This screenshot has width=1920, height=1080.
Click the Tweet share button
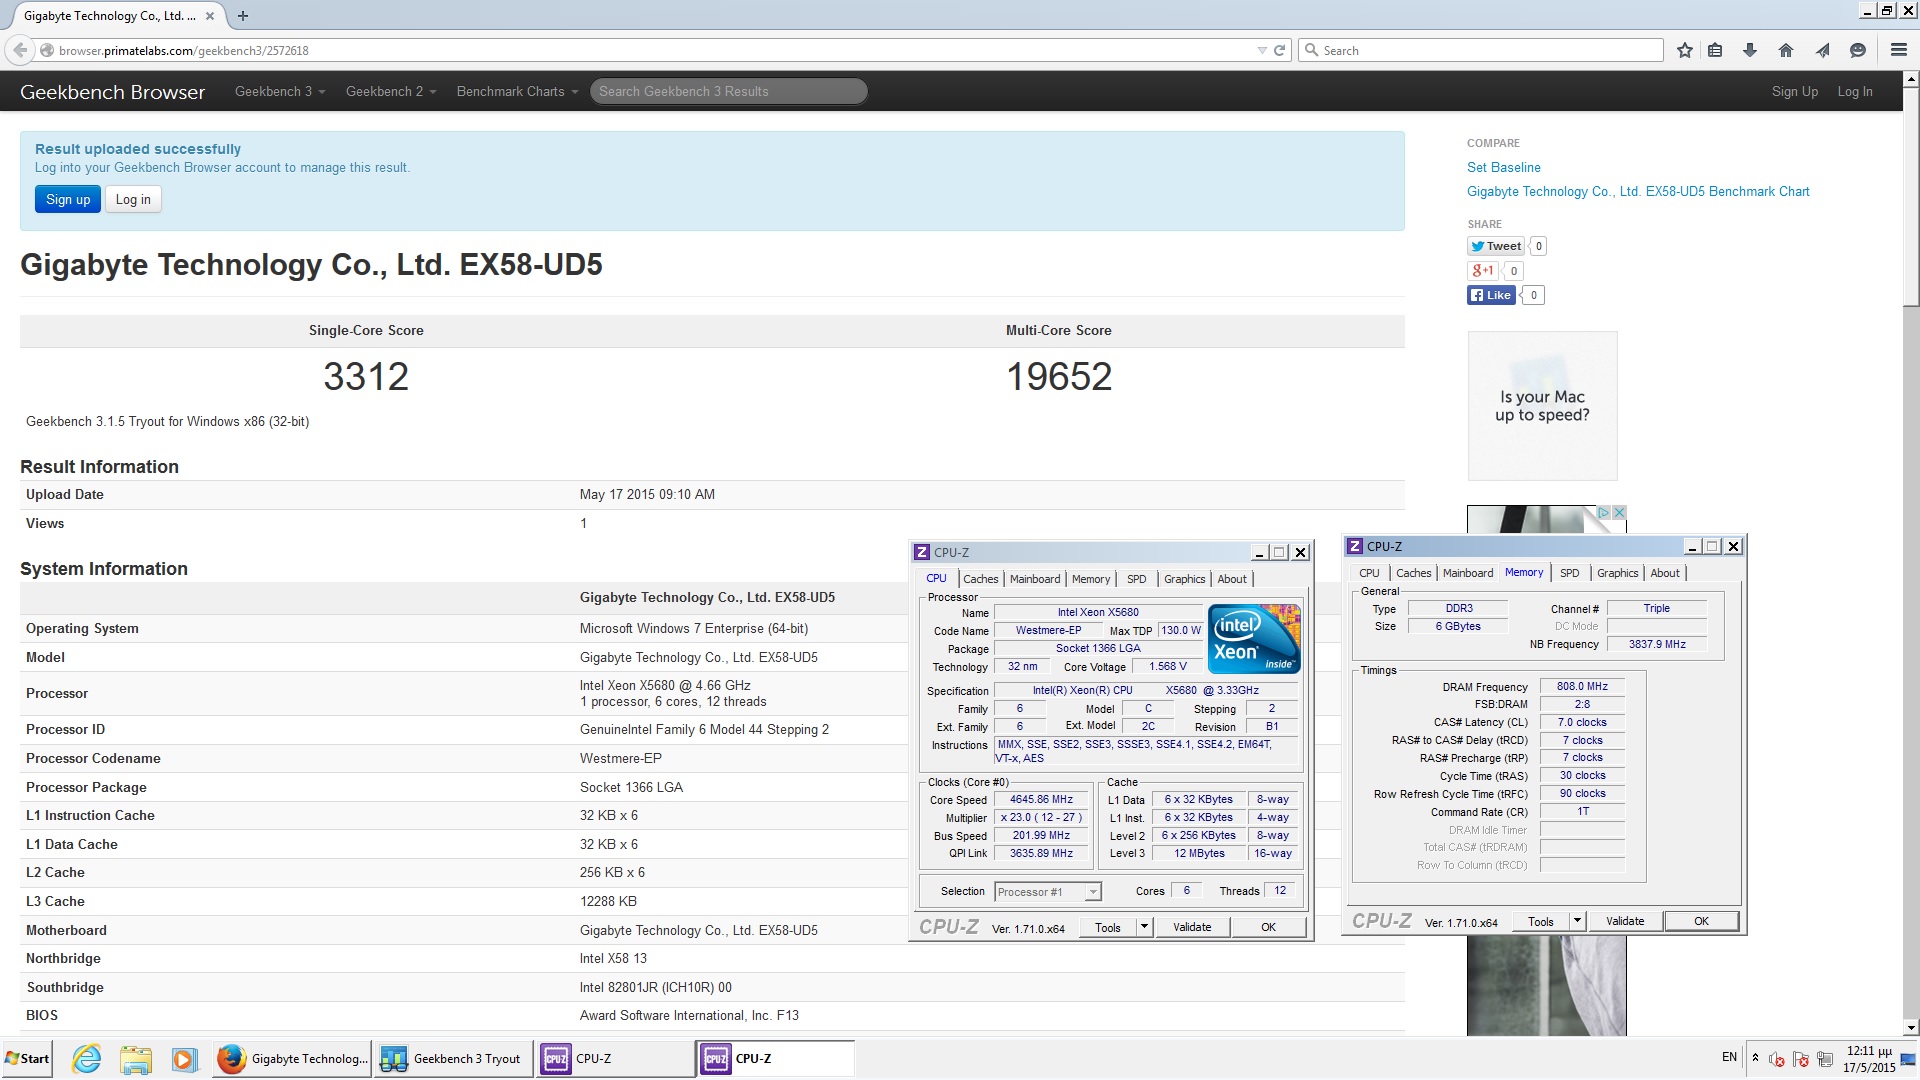click(1496, 246)
